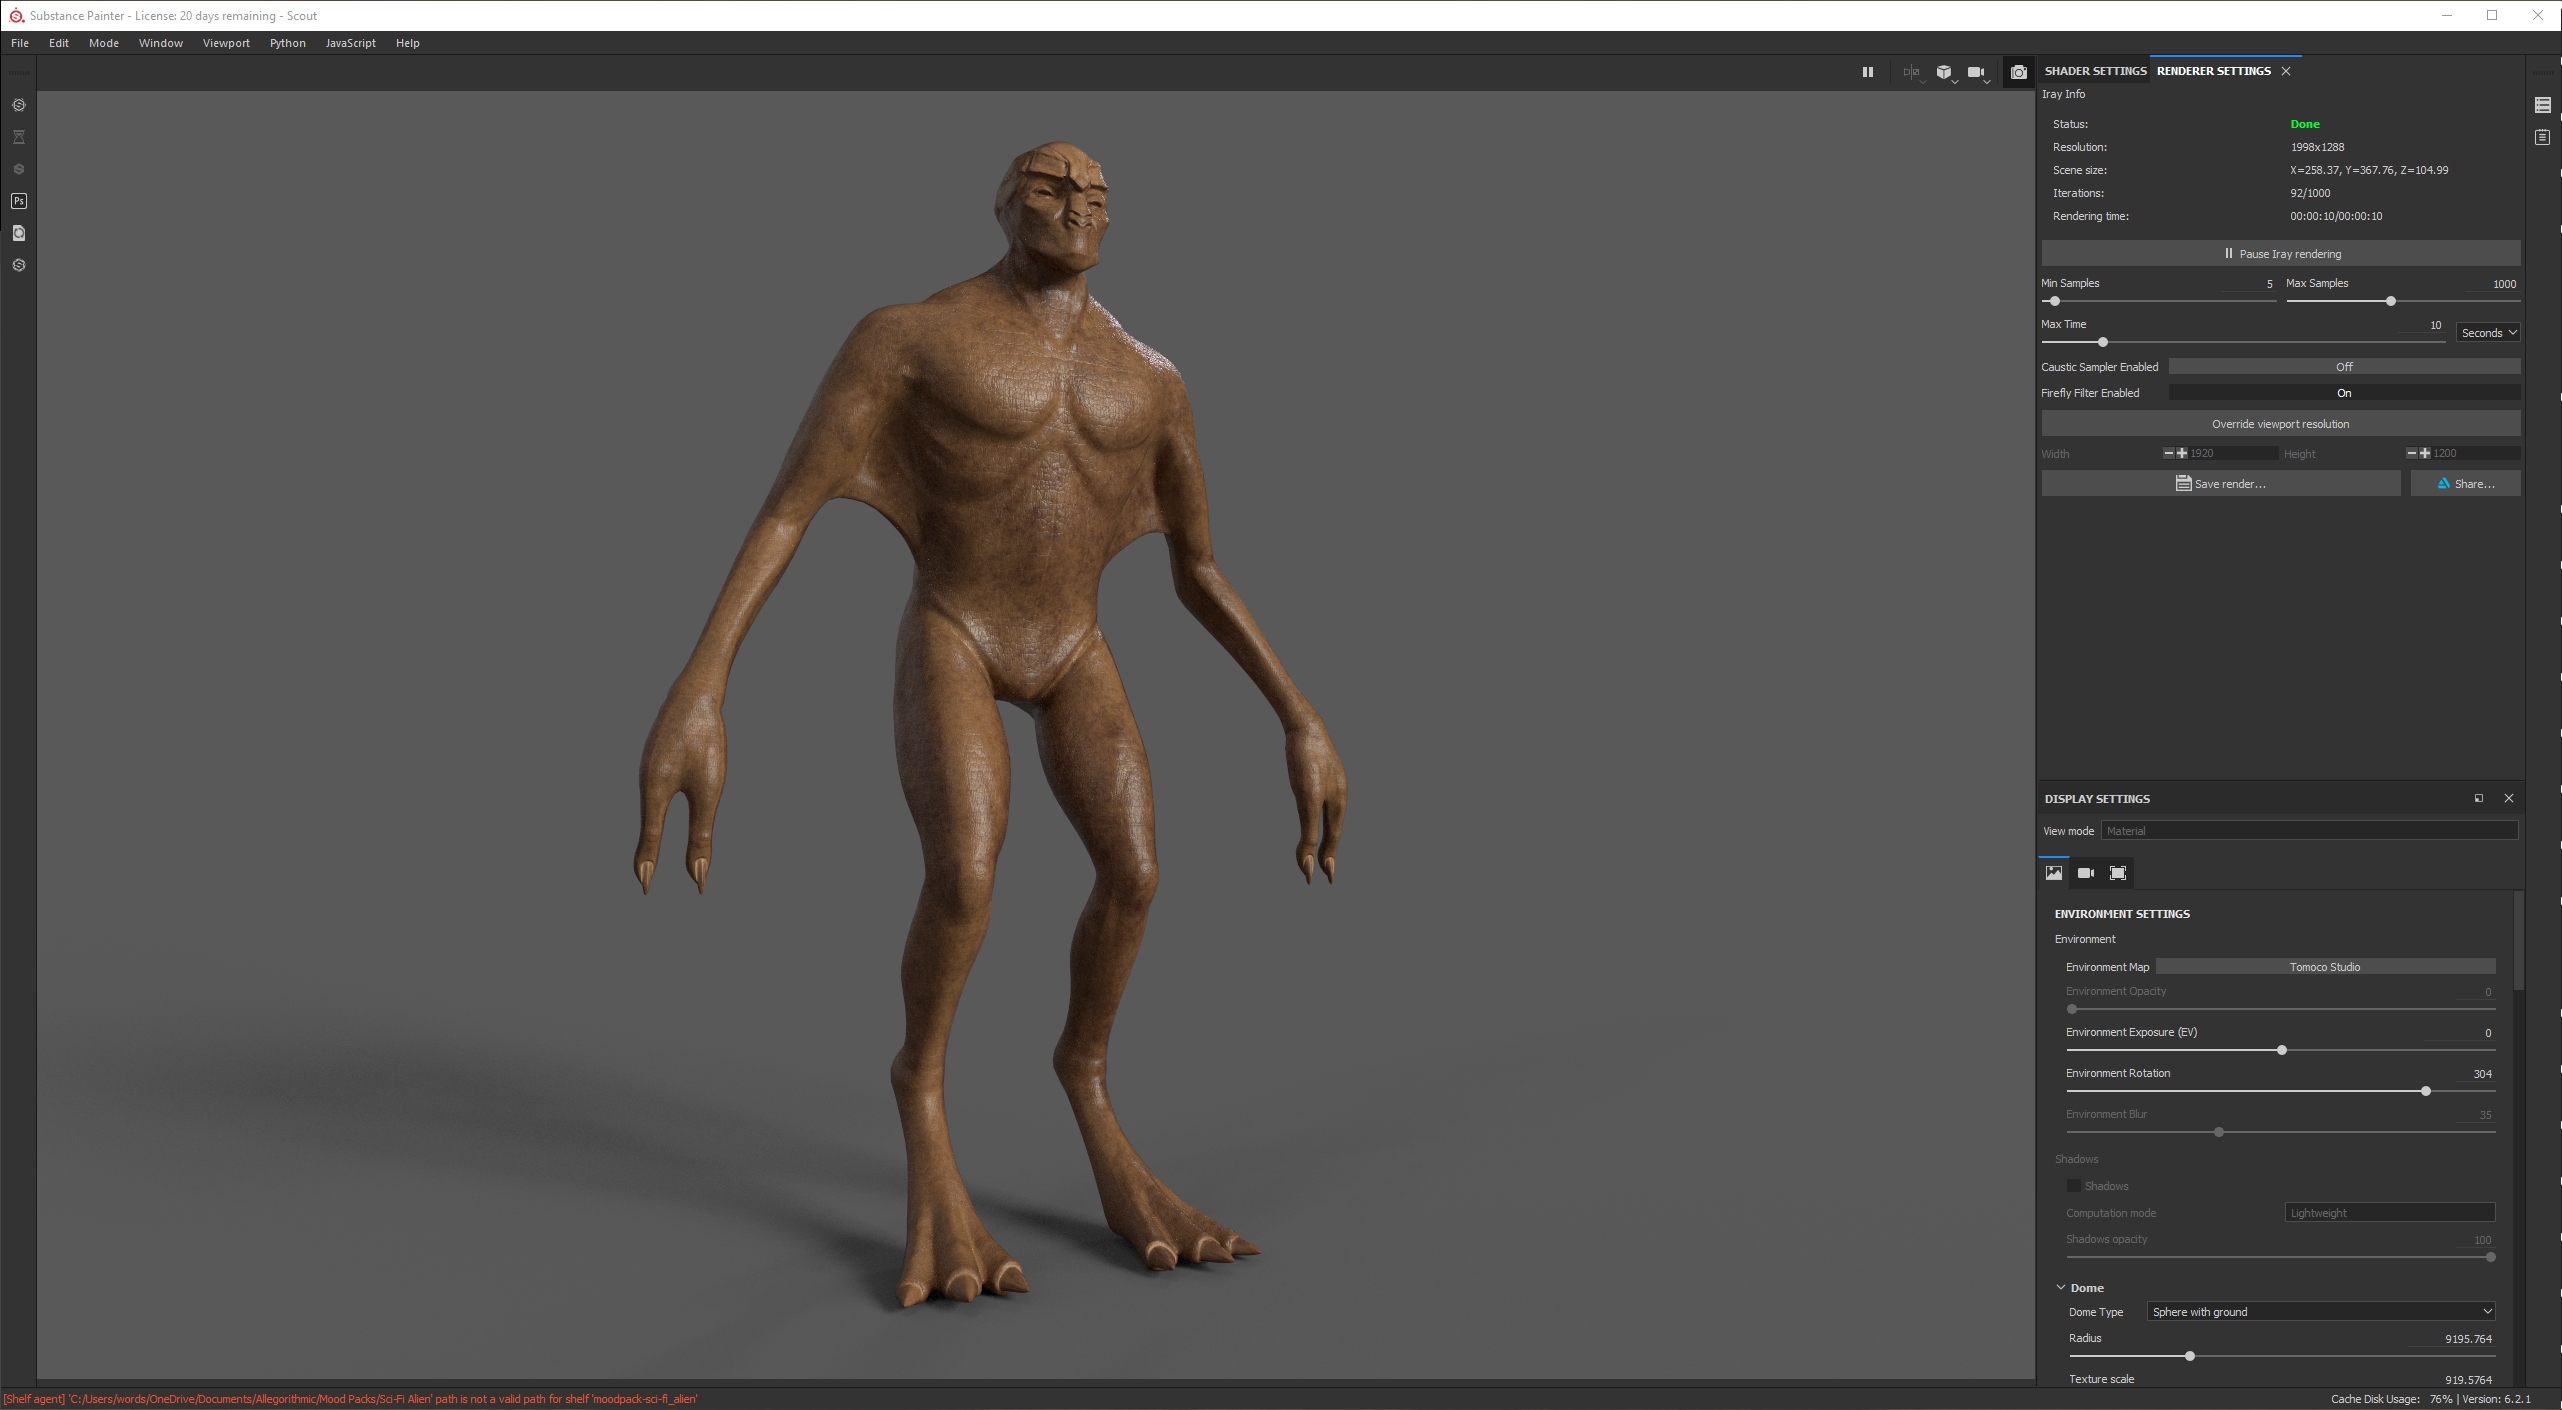Open the JavaScript menu
Viewport: 2562px width, 1410px height.
[x=351, y=43]
